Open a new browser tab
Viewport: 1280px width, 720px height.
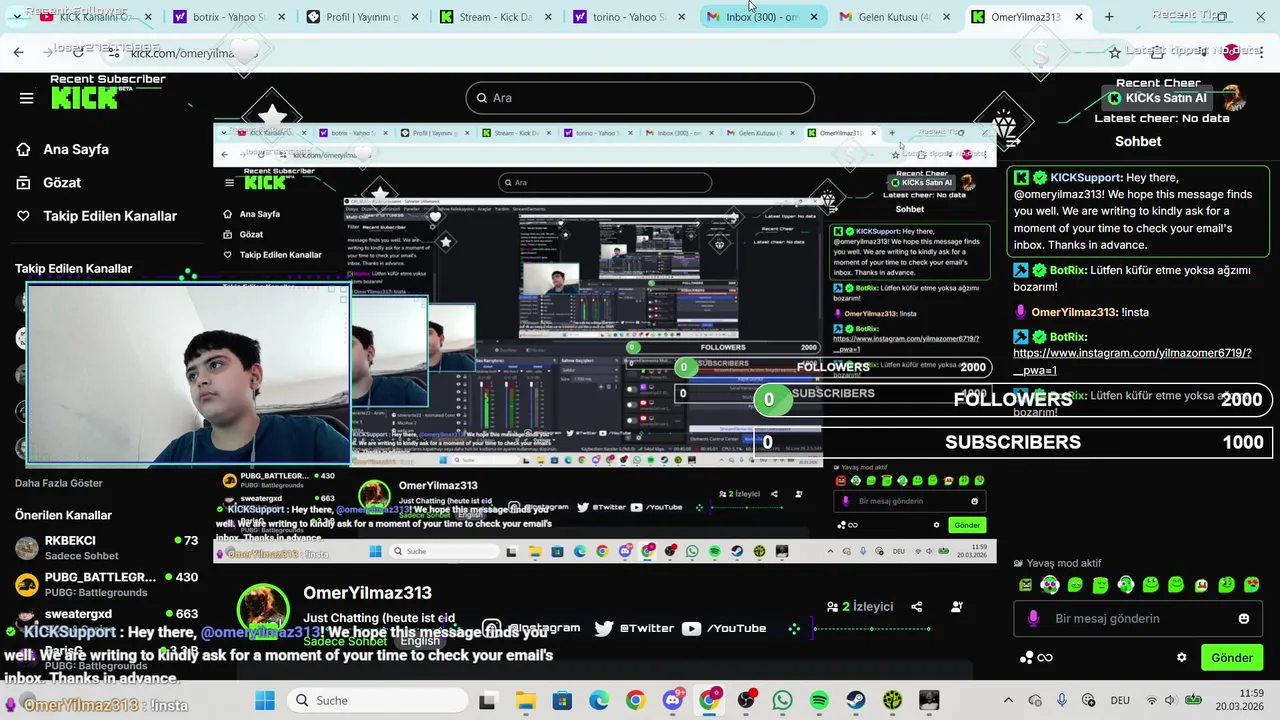click(1109, 17)
